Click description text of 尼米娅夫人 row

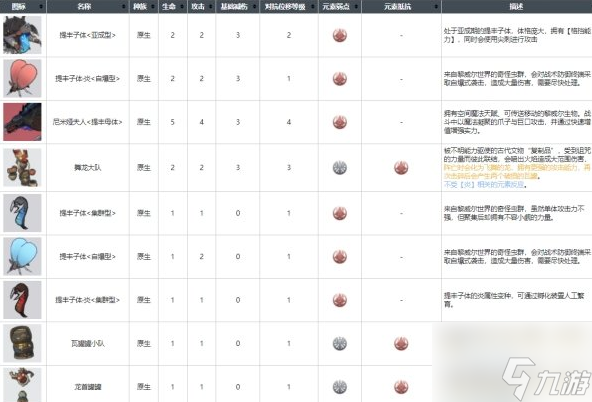tap(517, 122)
